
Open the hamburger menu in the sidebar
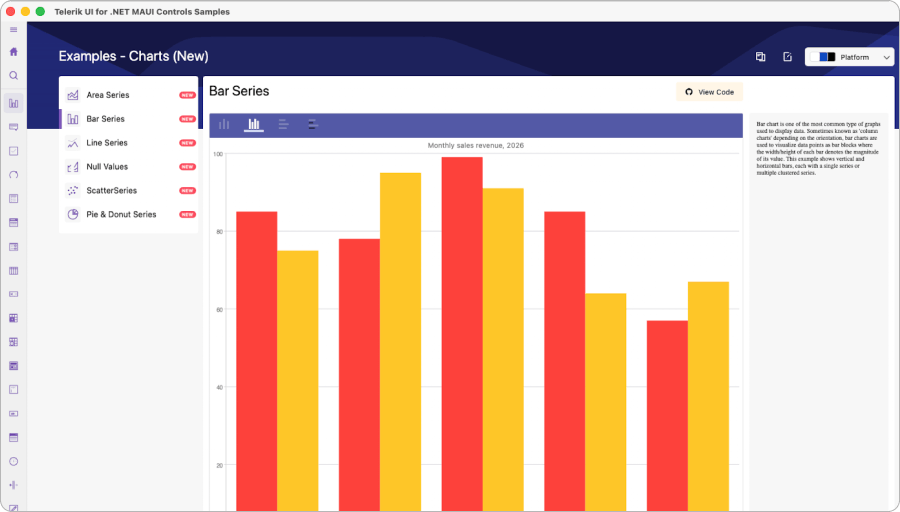14,30
